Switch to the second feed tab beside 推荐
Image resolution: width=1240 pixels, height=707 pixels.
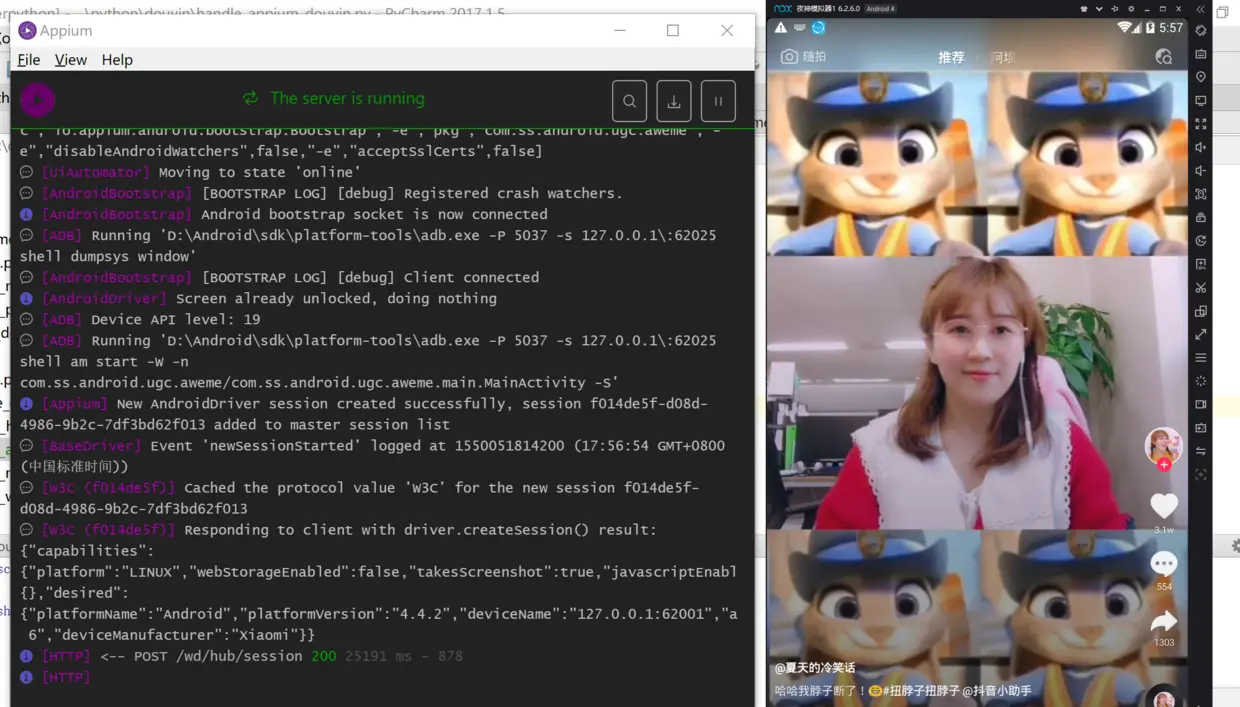point(1003,58)
